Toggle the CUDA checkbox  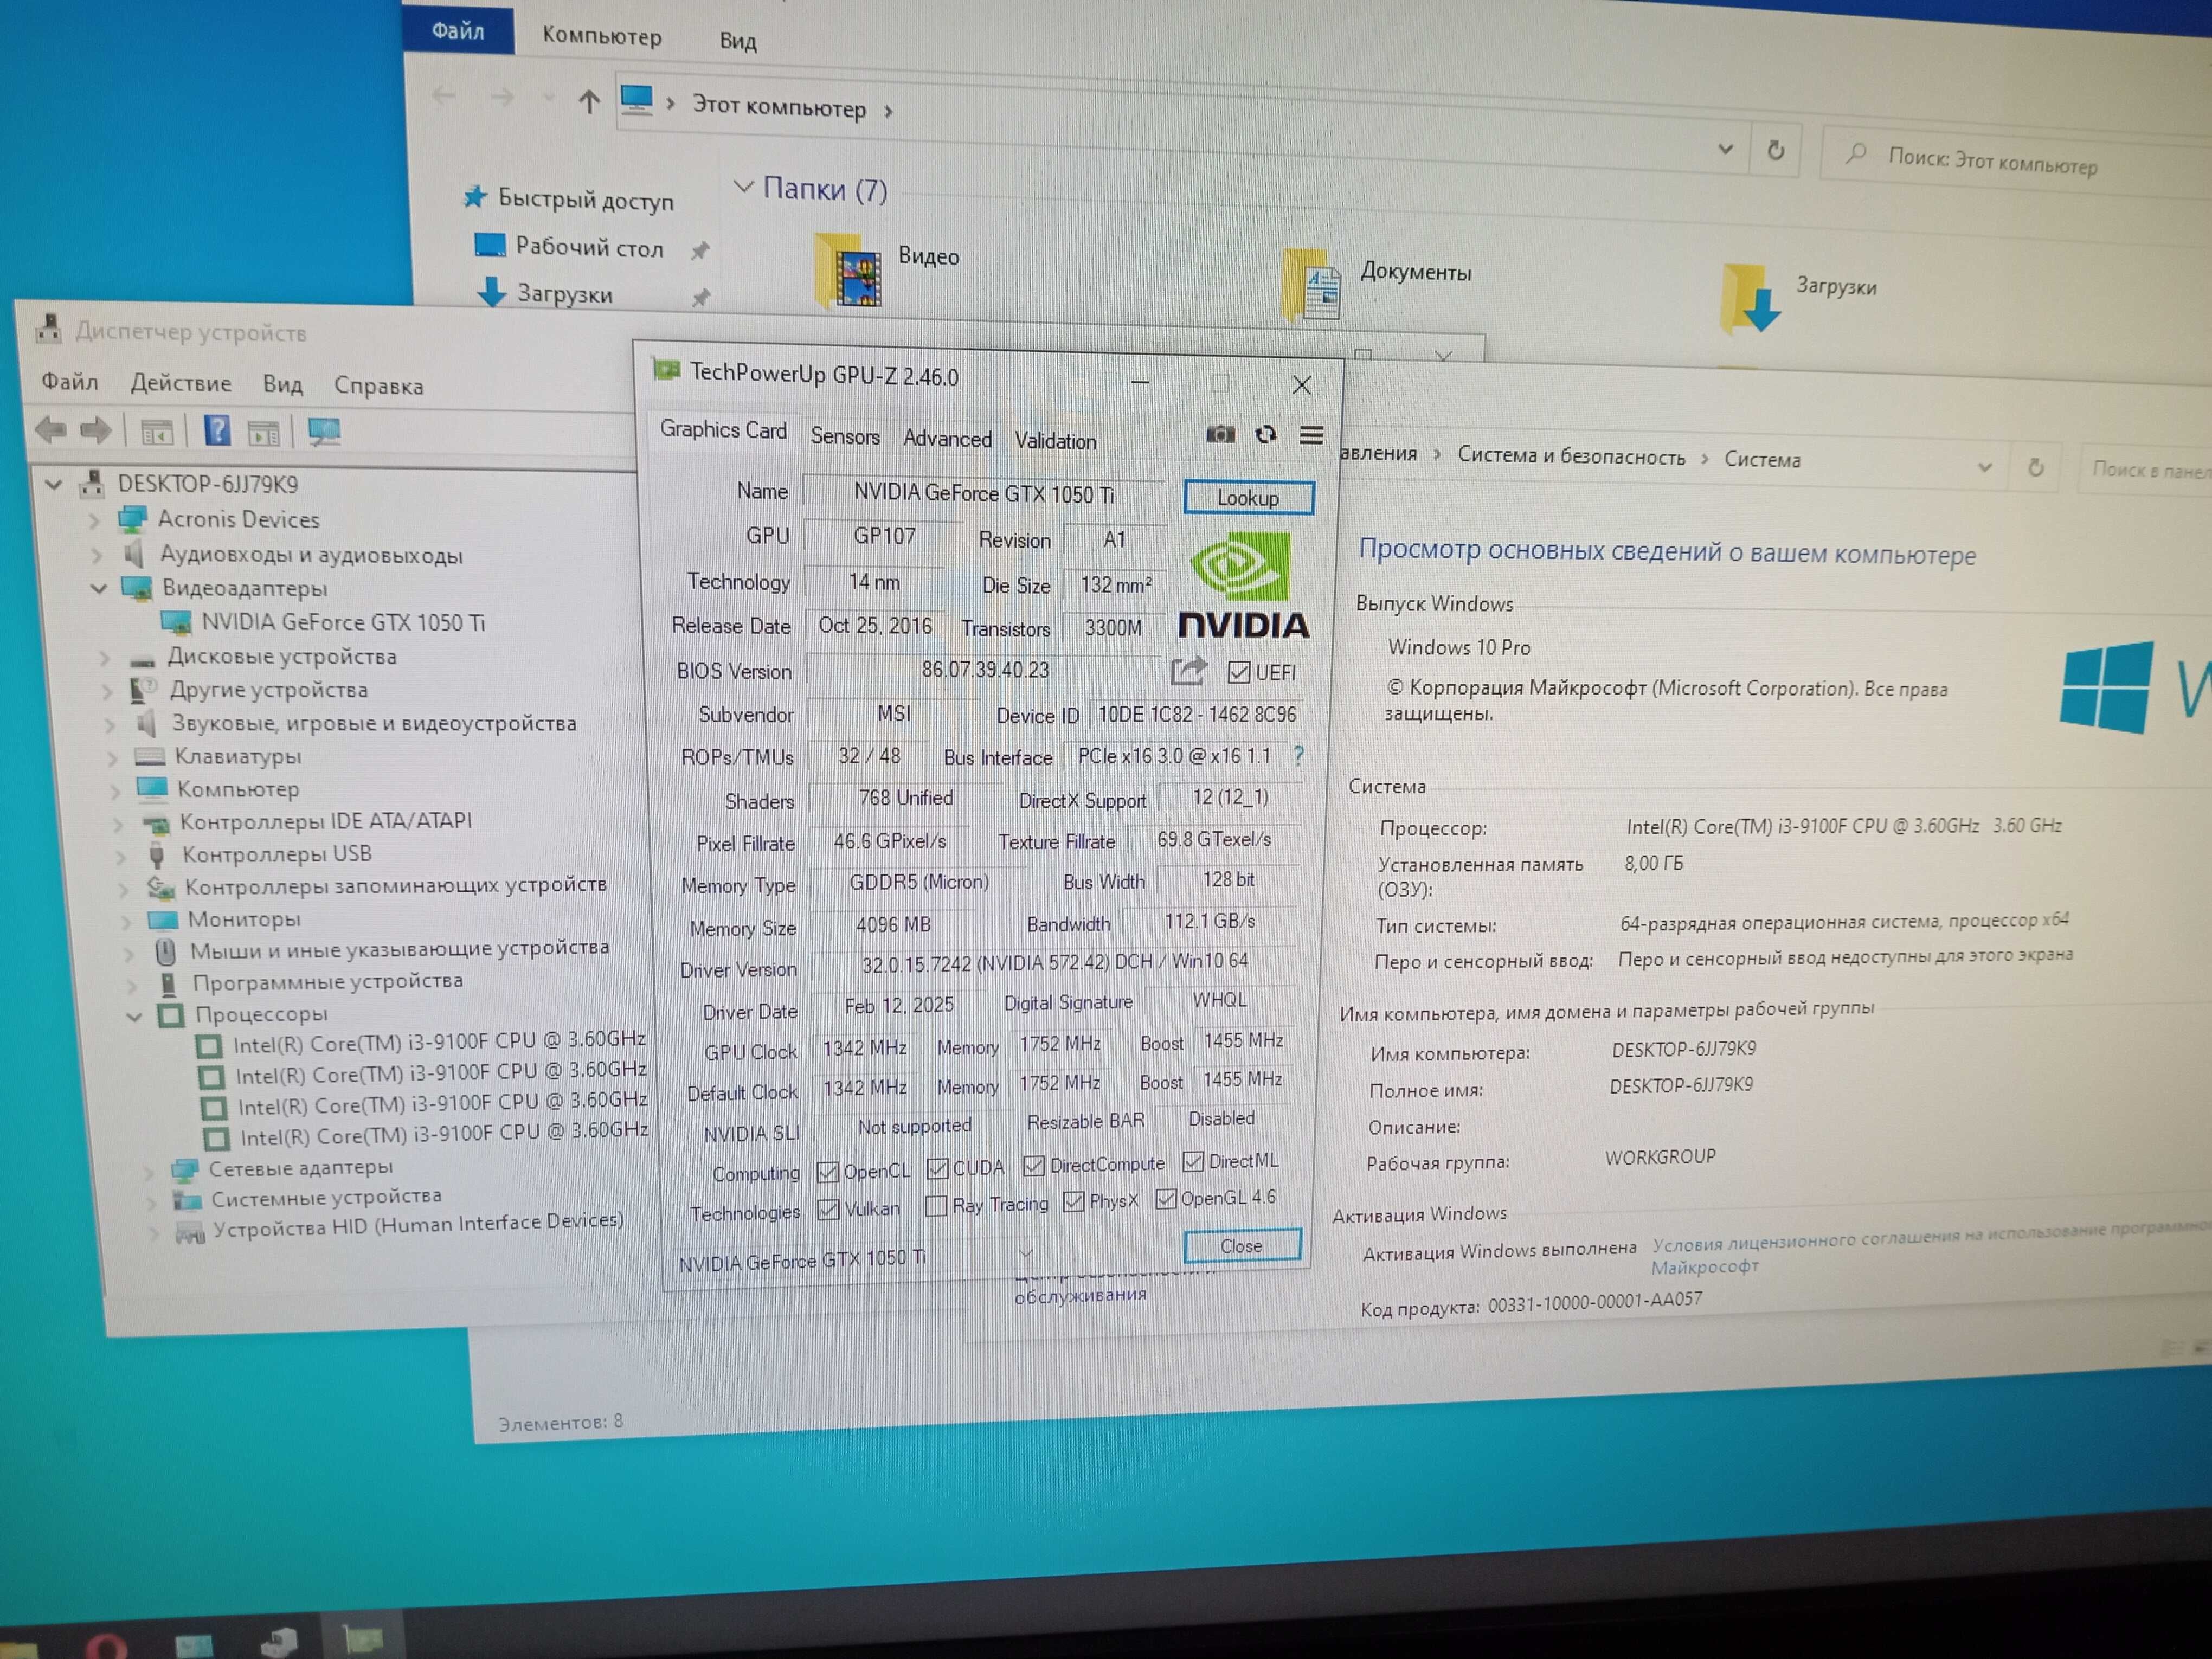coord(937,1169)
